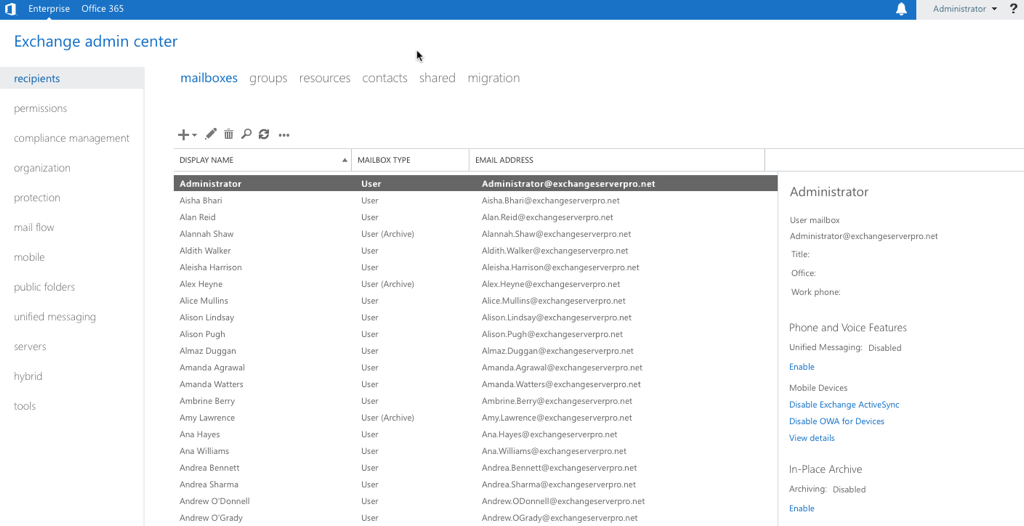Open the contacts tab
This screenshot has width=1024, height=526.
tap(385, 78)
